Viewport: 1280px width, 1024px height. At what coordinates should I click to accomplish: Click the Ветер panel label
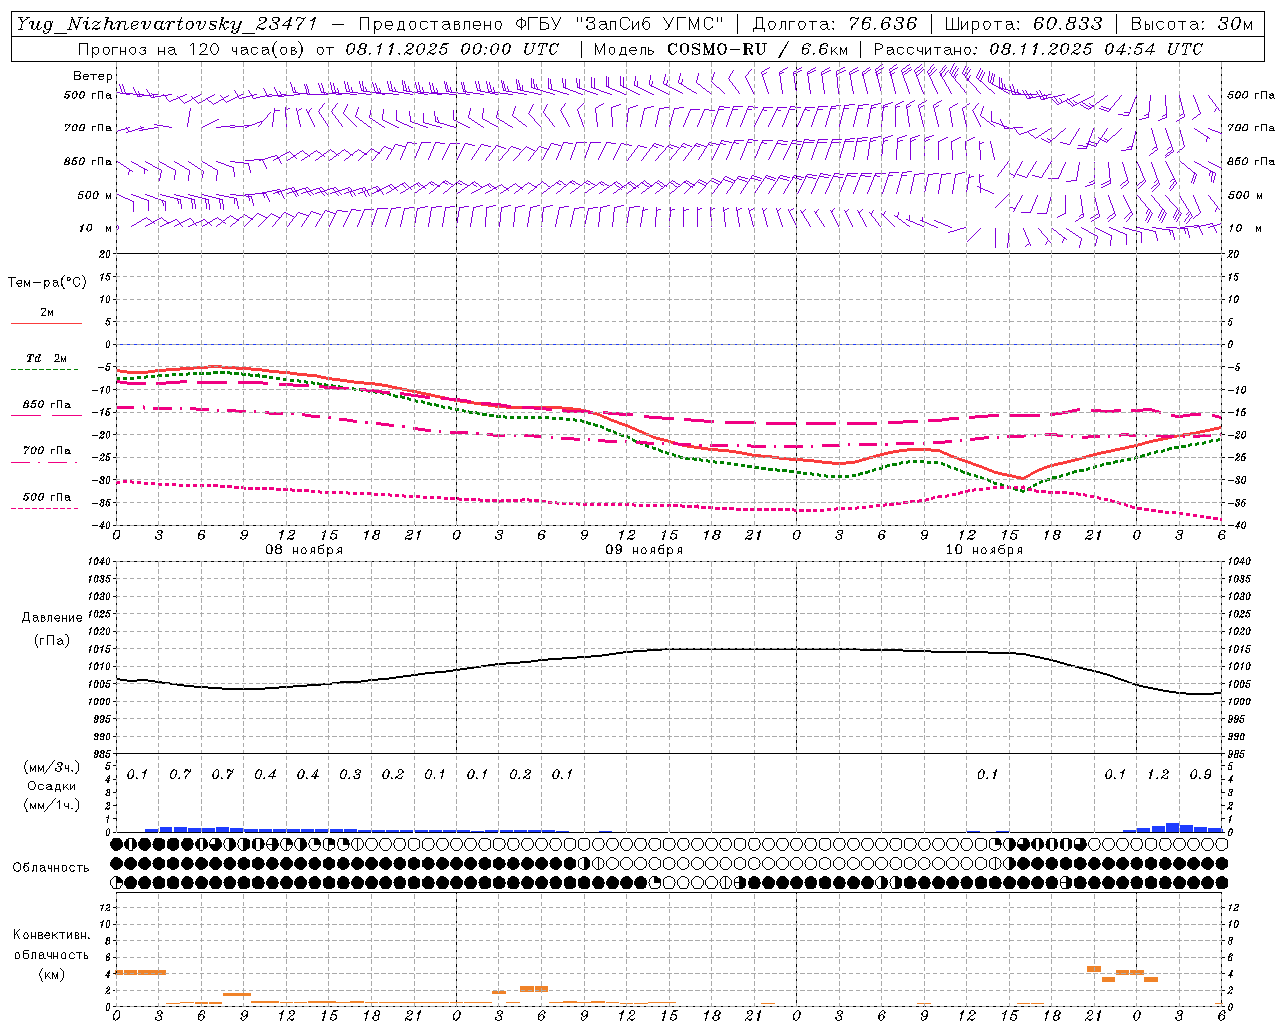(x=93, y=76)
